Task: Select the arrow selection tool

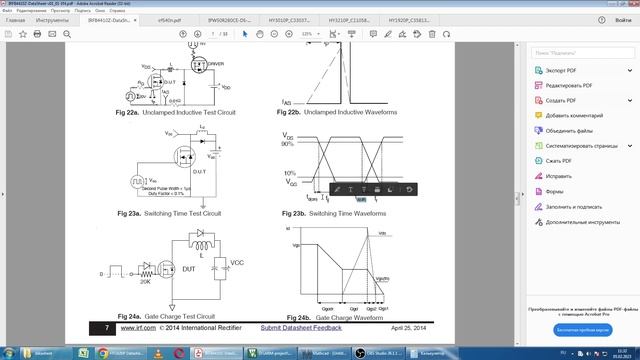Action: [245, 34]
